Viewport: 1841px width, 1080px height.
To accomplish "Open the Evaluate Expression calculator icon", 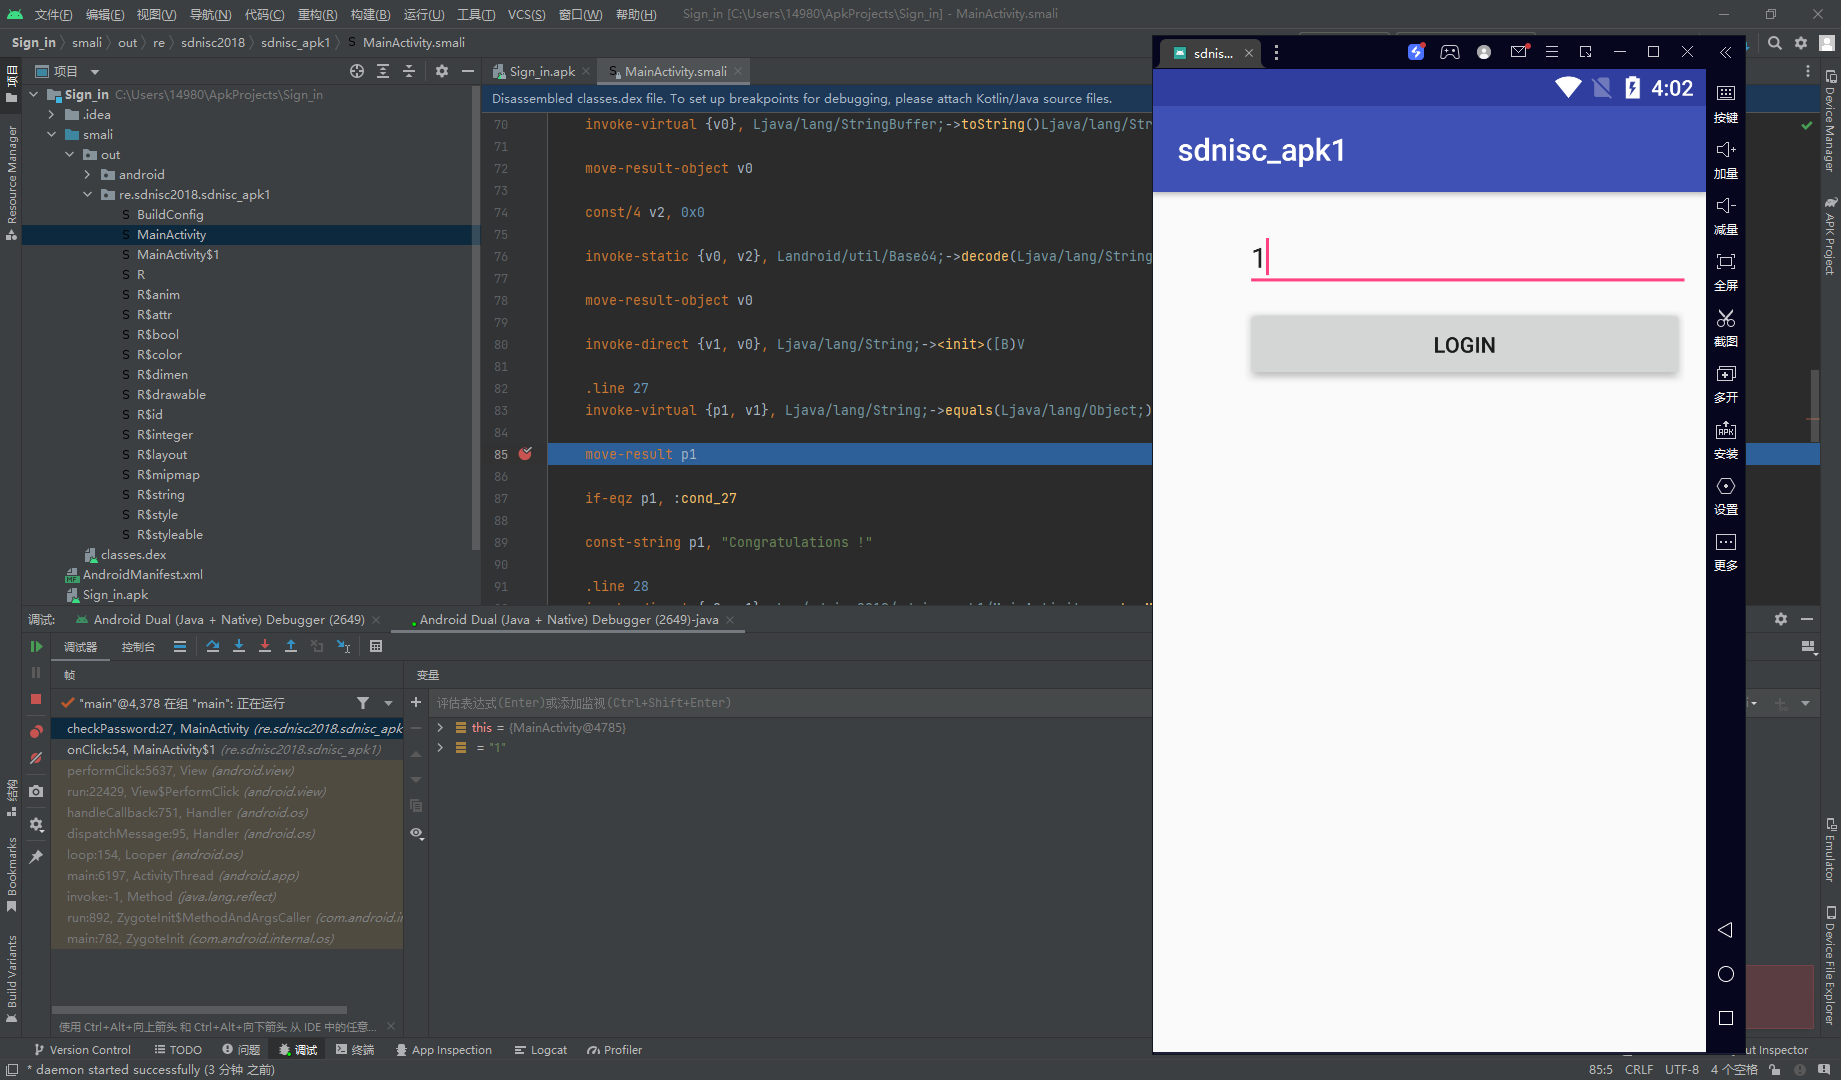I will tap(377, 647).
